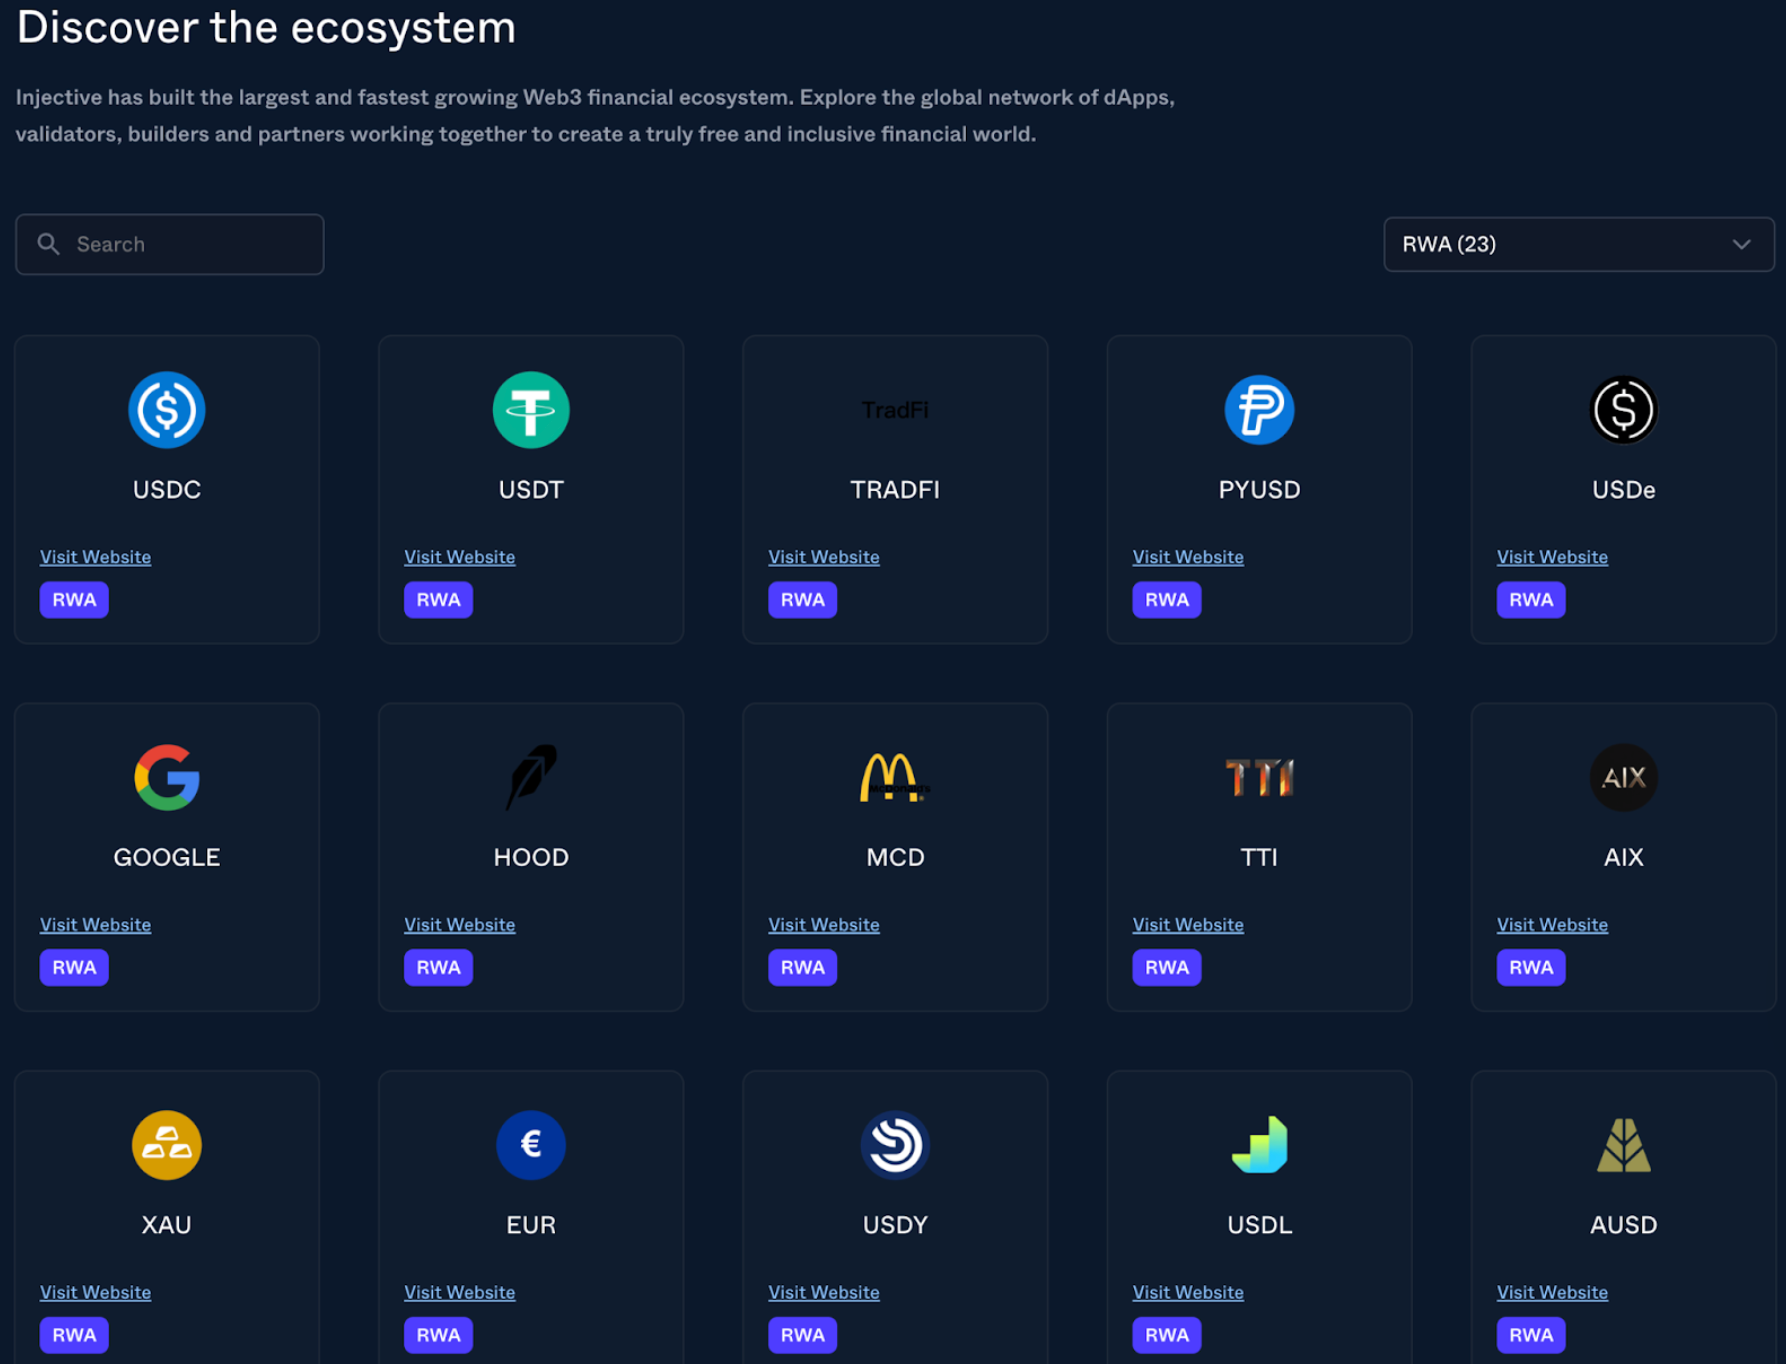Open Visit Website link for USDL
1786x1364 pixels.
click(x=1187, y=1292)
